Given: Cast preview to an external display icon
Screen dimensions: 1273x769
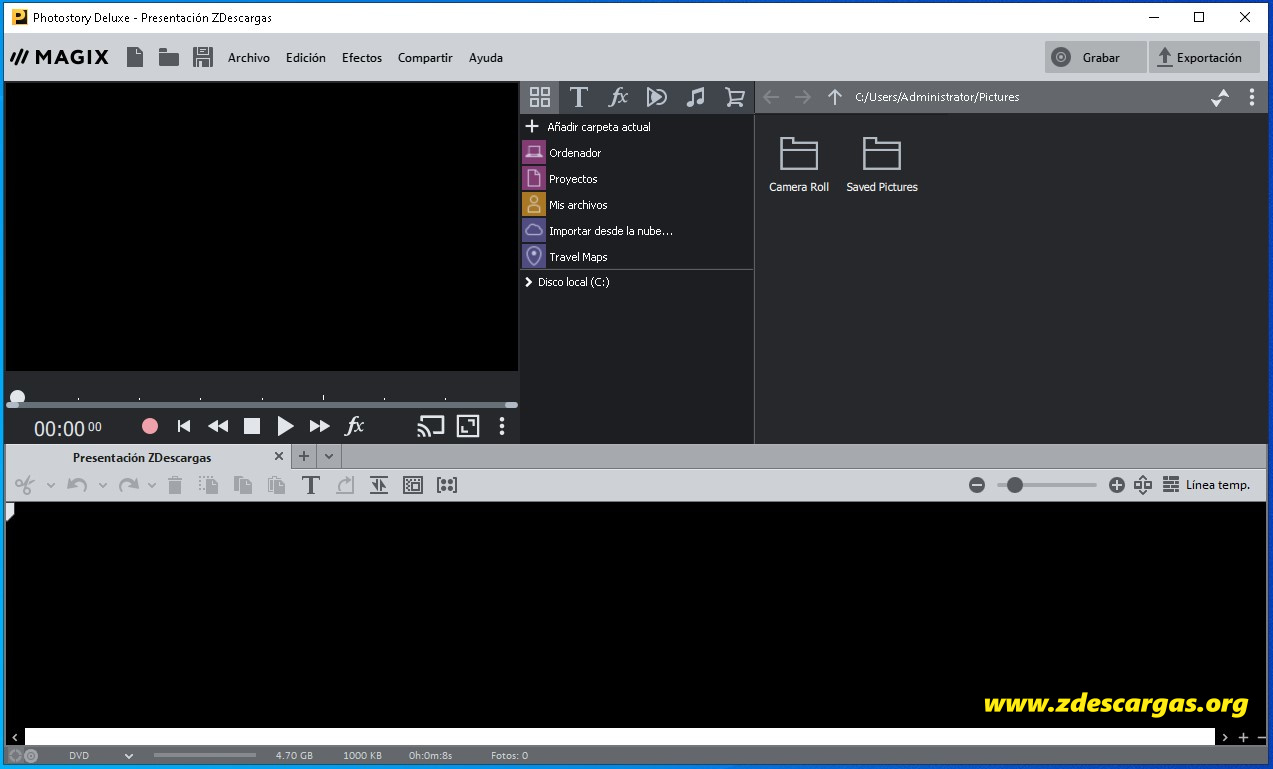Looking at the screenshot, I should [431, 426].
